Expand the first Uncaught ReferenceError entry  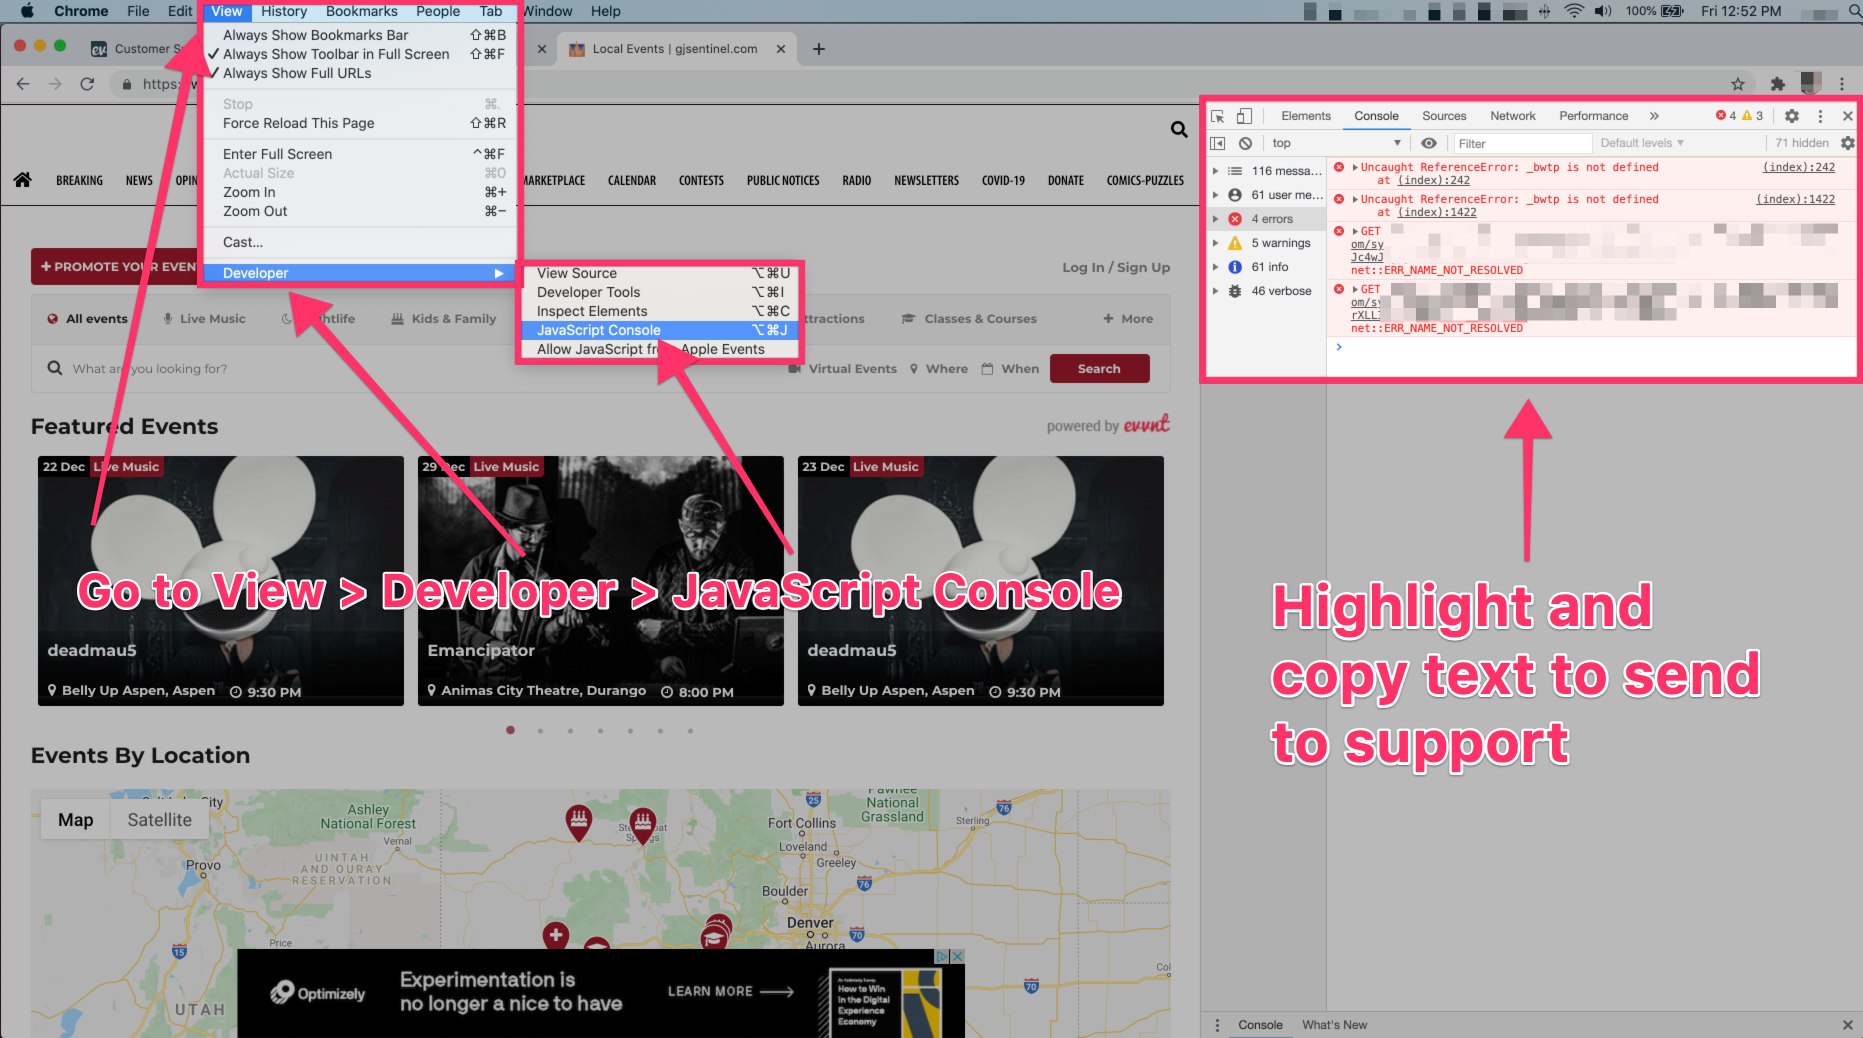coord(1355,168)
